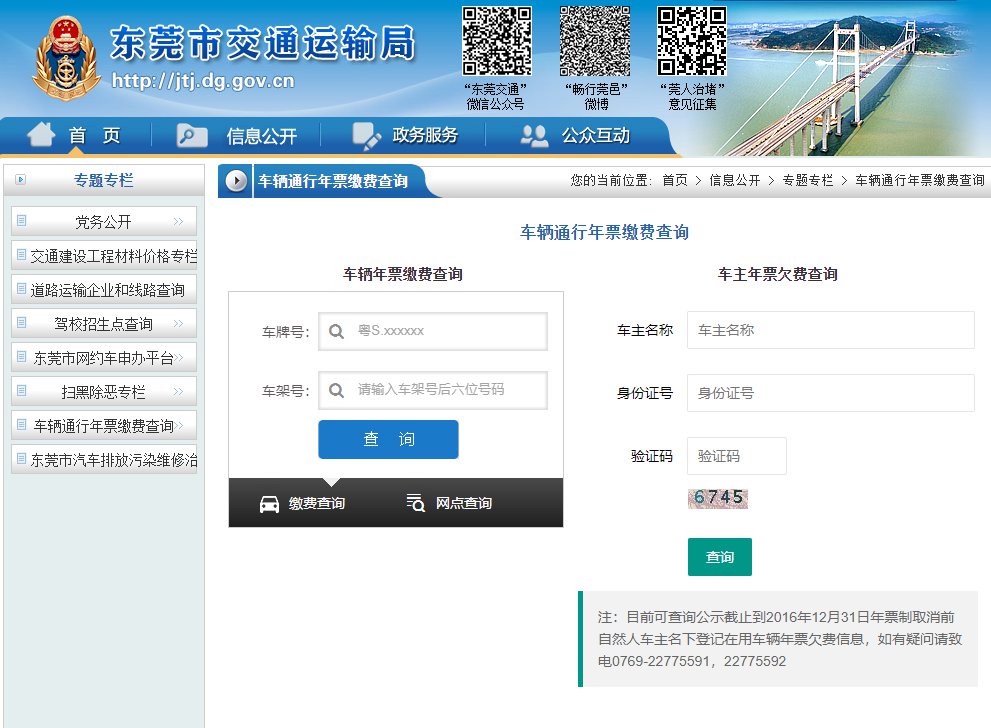This screenshot has height=728, width=991.
Task: Expand the 驾校招生点查询 sidebar item
Action: click(104, 324)
